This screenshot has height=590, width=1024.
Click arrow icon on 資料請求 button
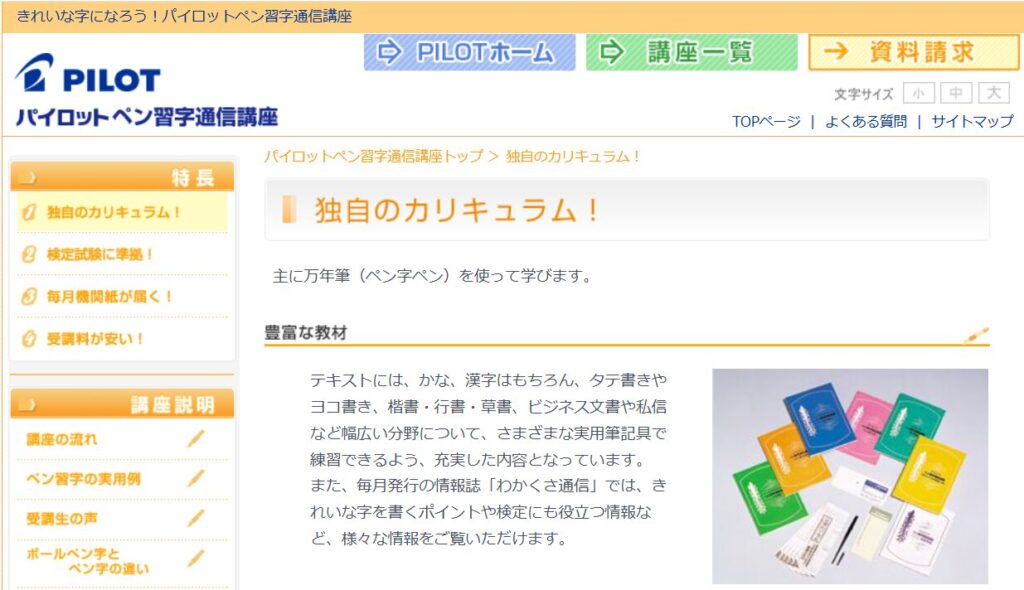836,51
